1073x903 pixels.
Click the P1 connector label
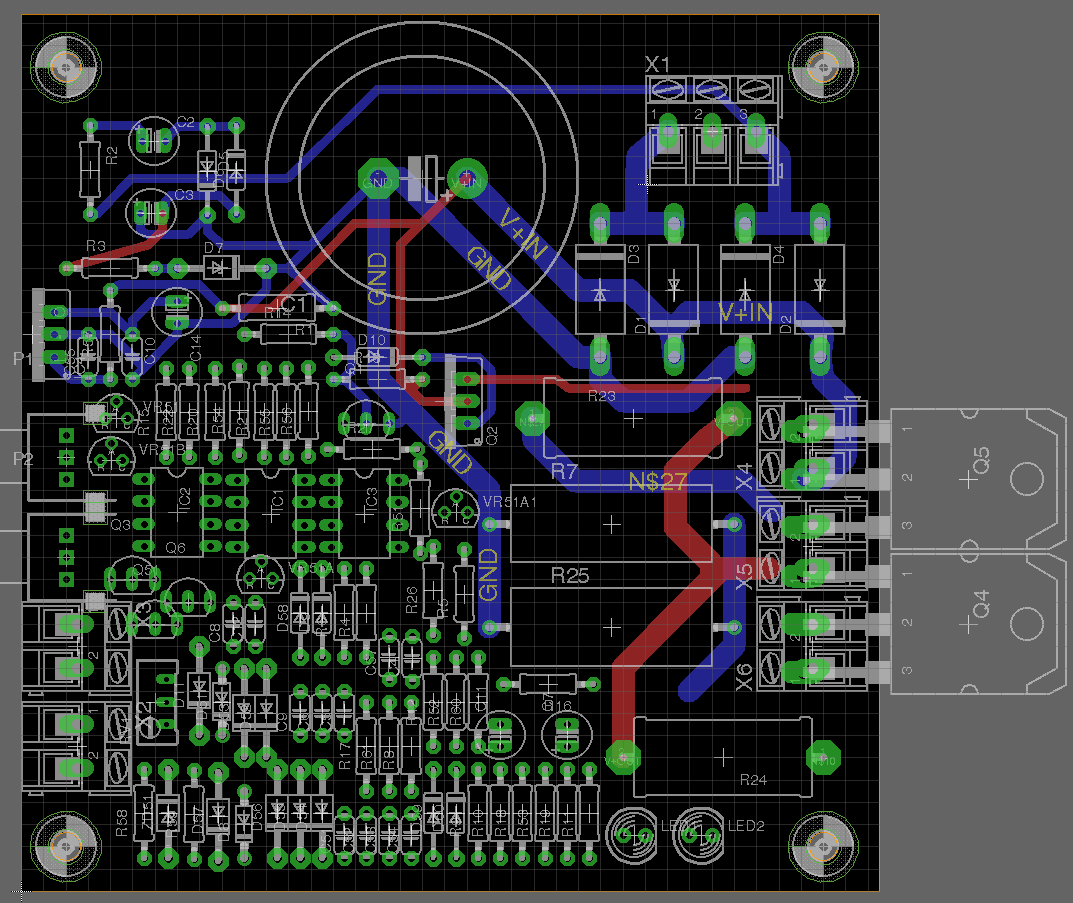(x=23, y=358)
